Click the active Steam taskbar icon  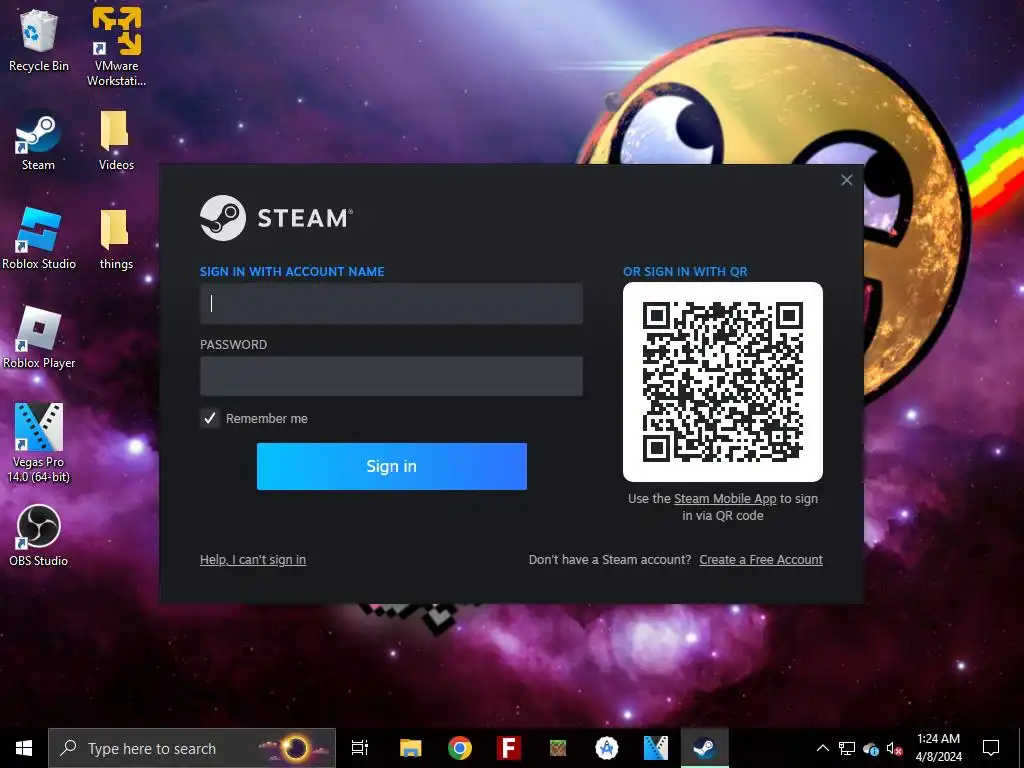point(705,748)
